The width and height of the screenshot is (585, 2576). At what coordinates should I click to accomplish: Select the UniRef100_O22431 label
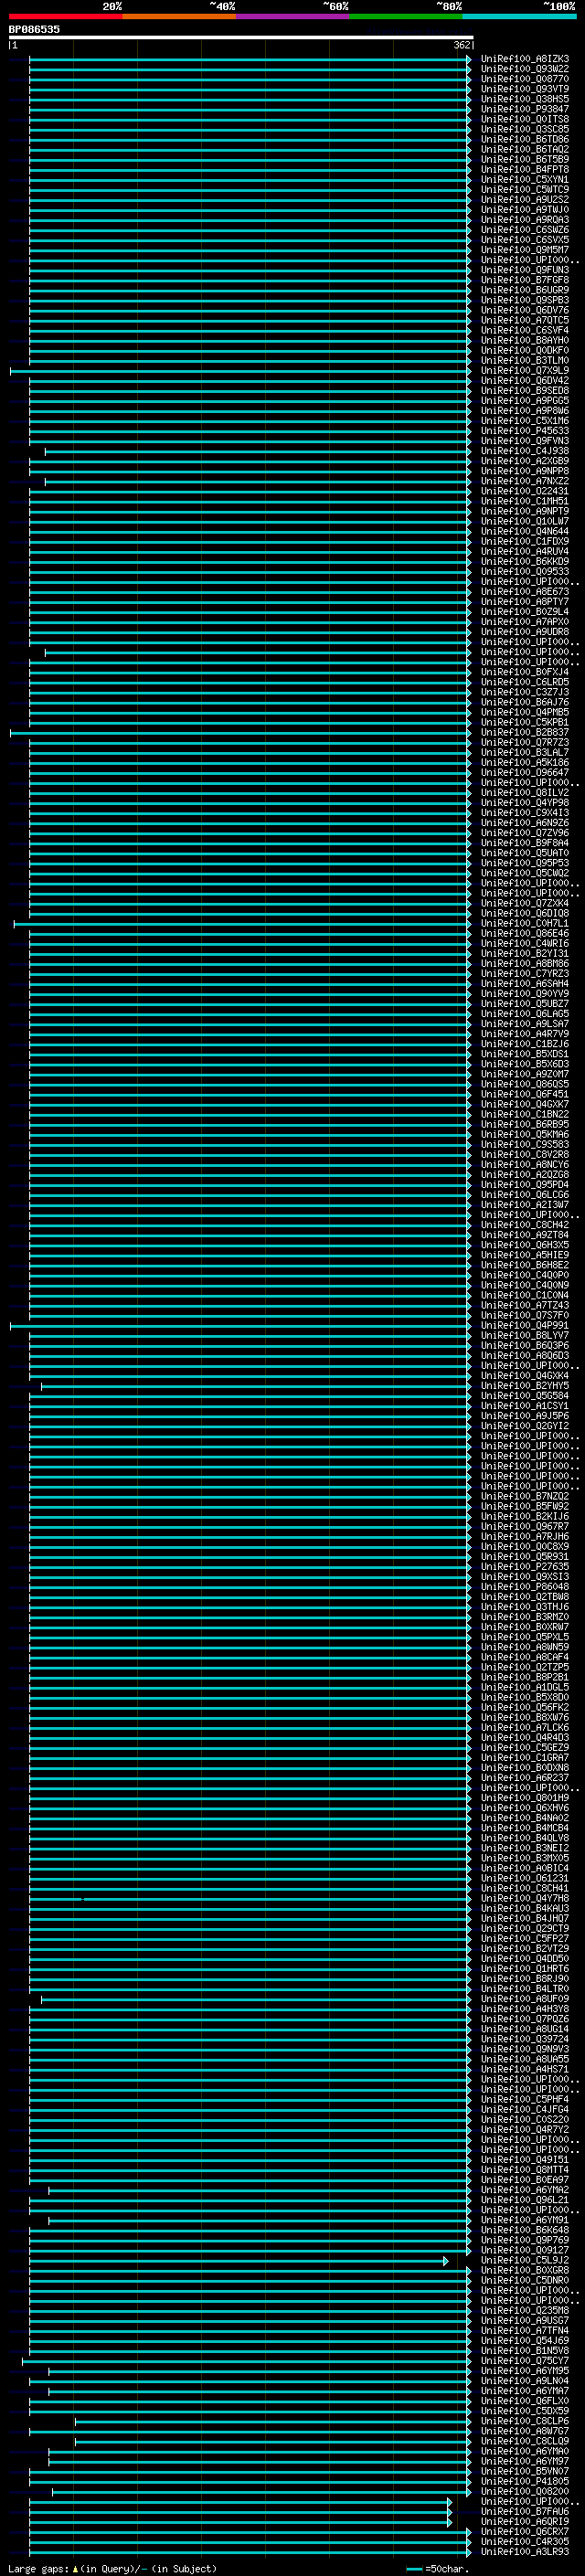tap(525, 491)
